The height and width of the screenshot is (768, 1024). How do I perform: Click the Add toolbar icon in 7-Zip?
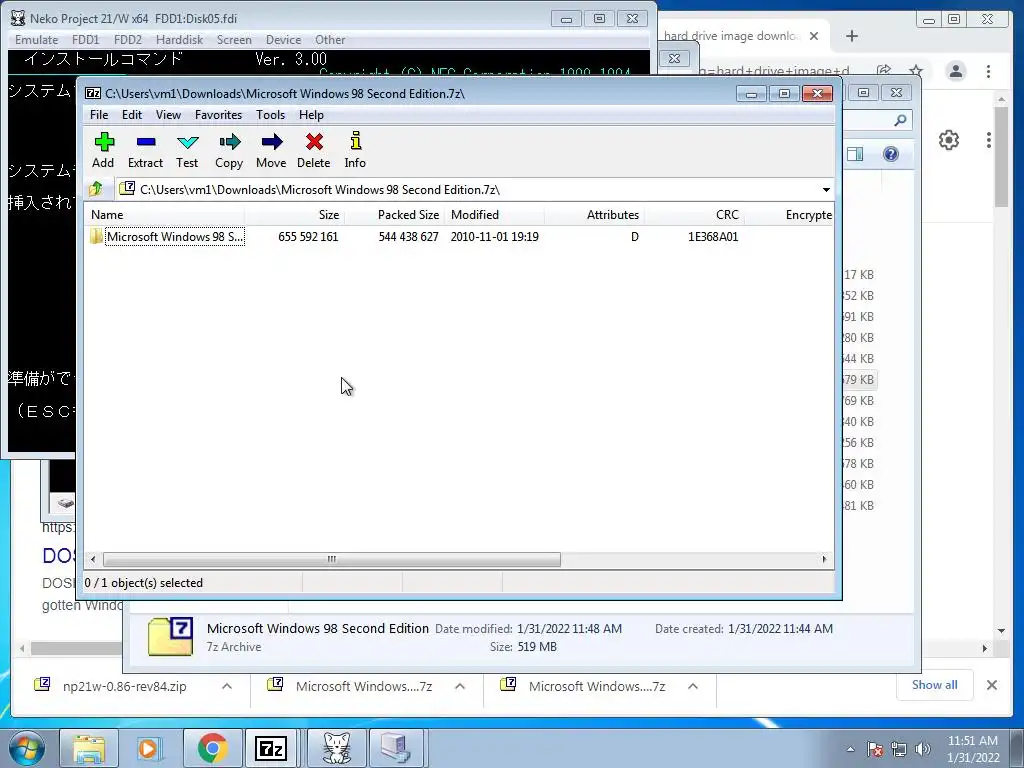tap(103, 150)
